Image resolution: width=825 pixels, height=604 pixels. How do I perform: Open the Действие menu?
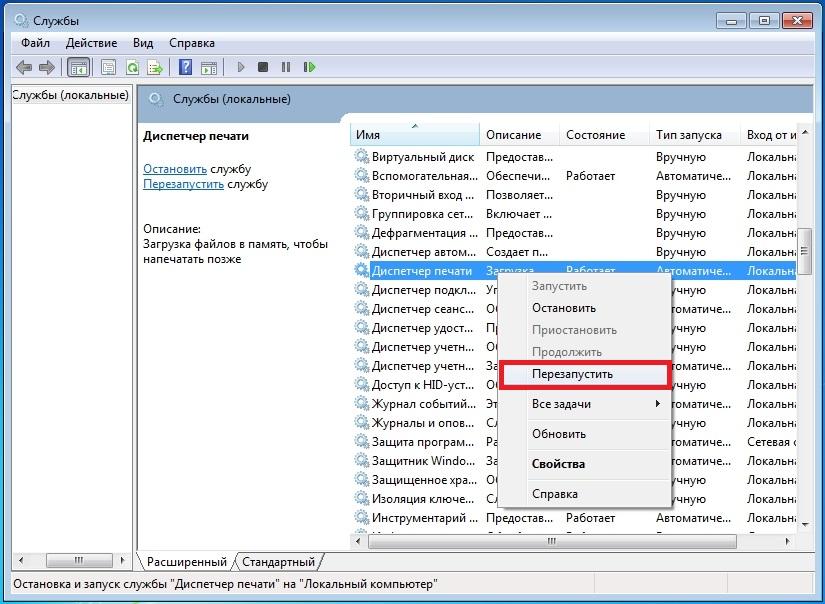tap(93, 43)
